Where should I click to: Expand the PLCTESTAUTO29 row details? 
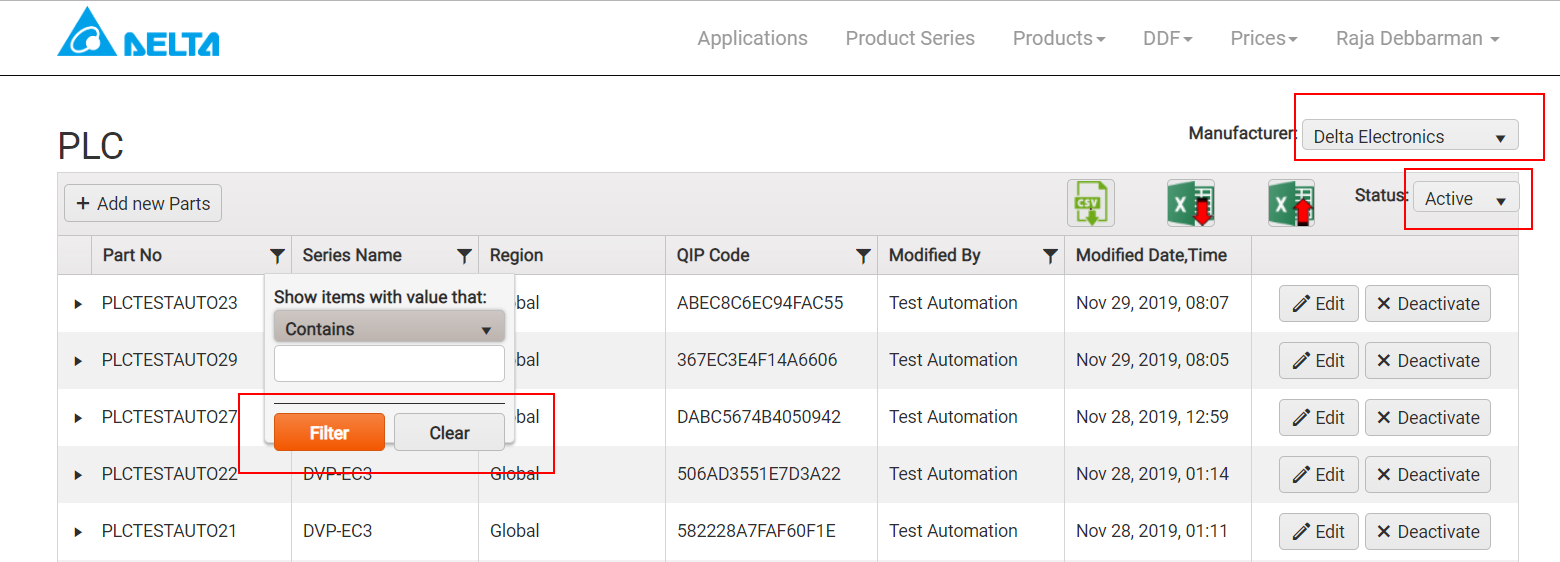tap(78, 361)
